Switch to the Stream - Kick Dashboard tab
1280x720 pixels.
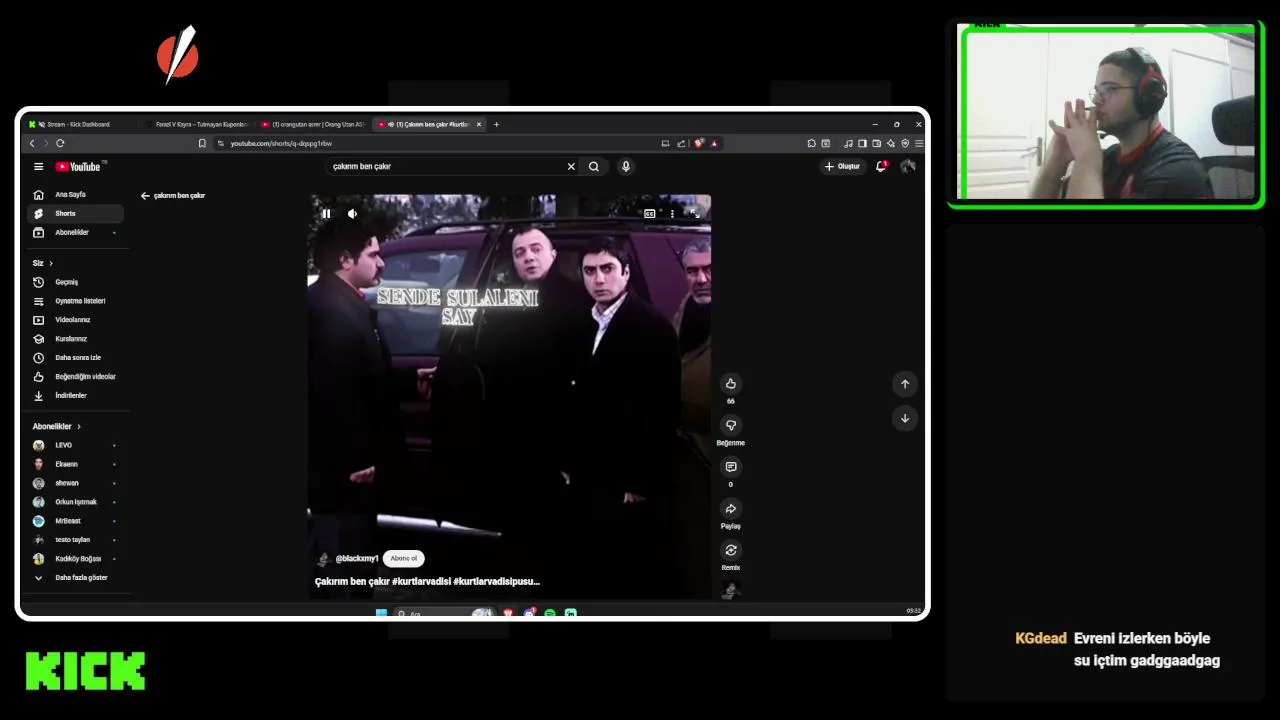pos(78,124)
